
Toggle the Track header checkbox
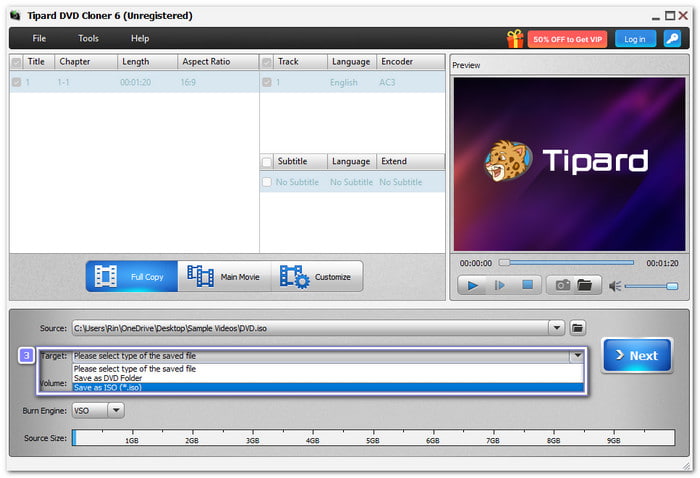pos(267,62)
